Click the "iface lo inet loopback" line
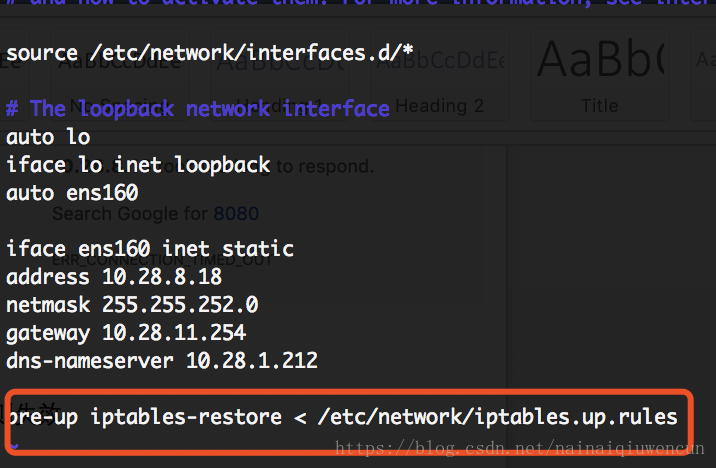 click(138, 164)
